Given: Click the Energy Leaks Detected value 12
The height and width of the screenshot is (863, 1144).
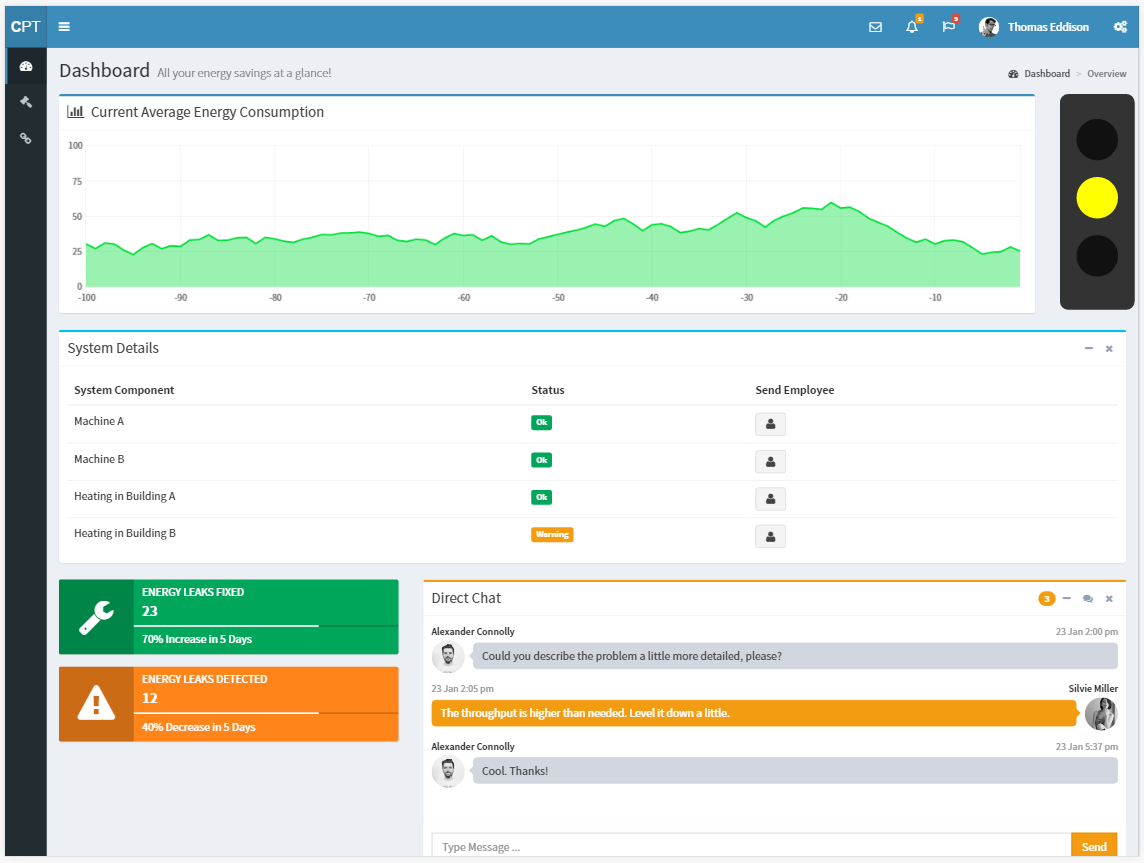Looking at the screenshot, I should [150, 698].
